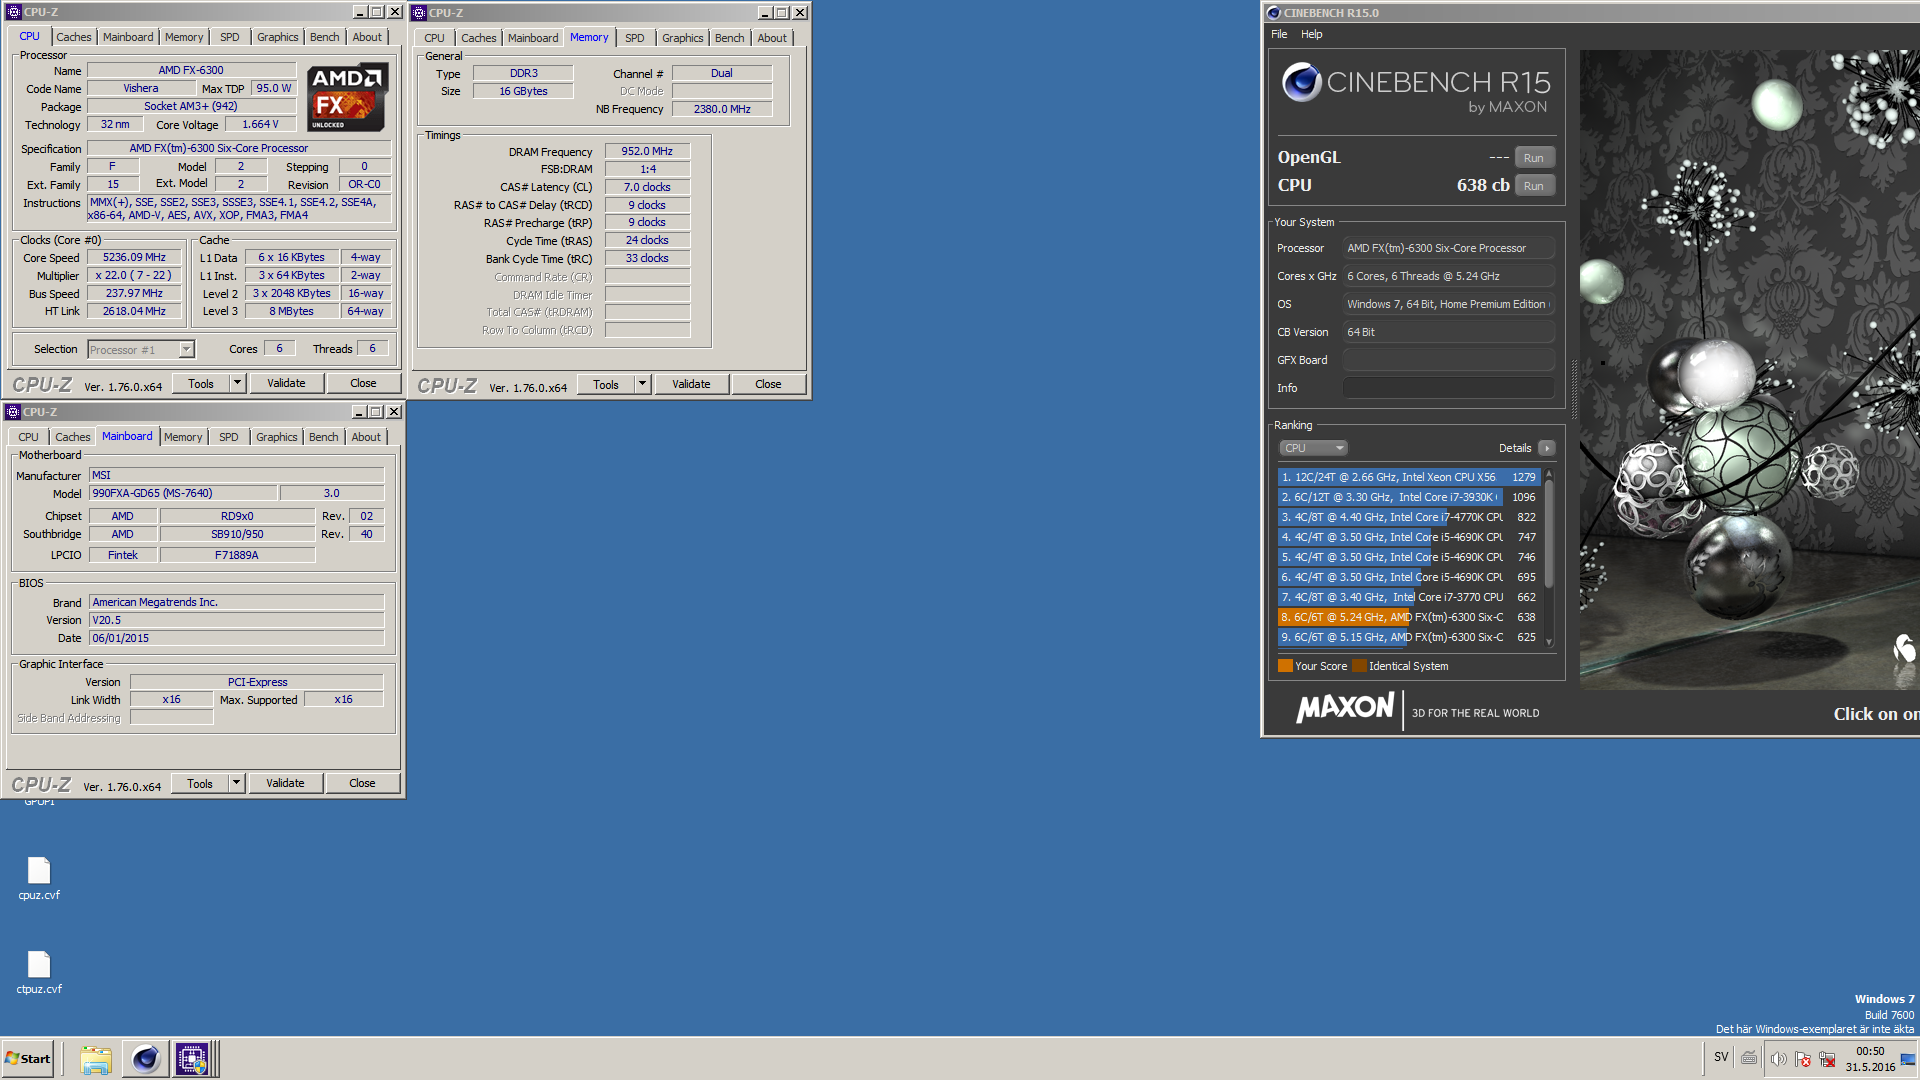Click the ranking list scroll-up arrow

(x=1549, y=473)
